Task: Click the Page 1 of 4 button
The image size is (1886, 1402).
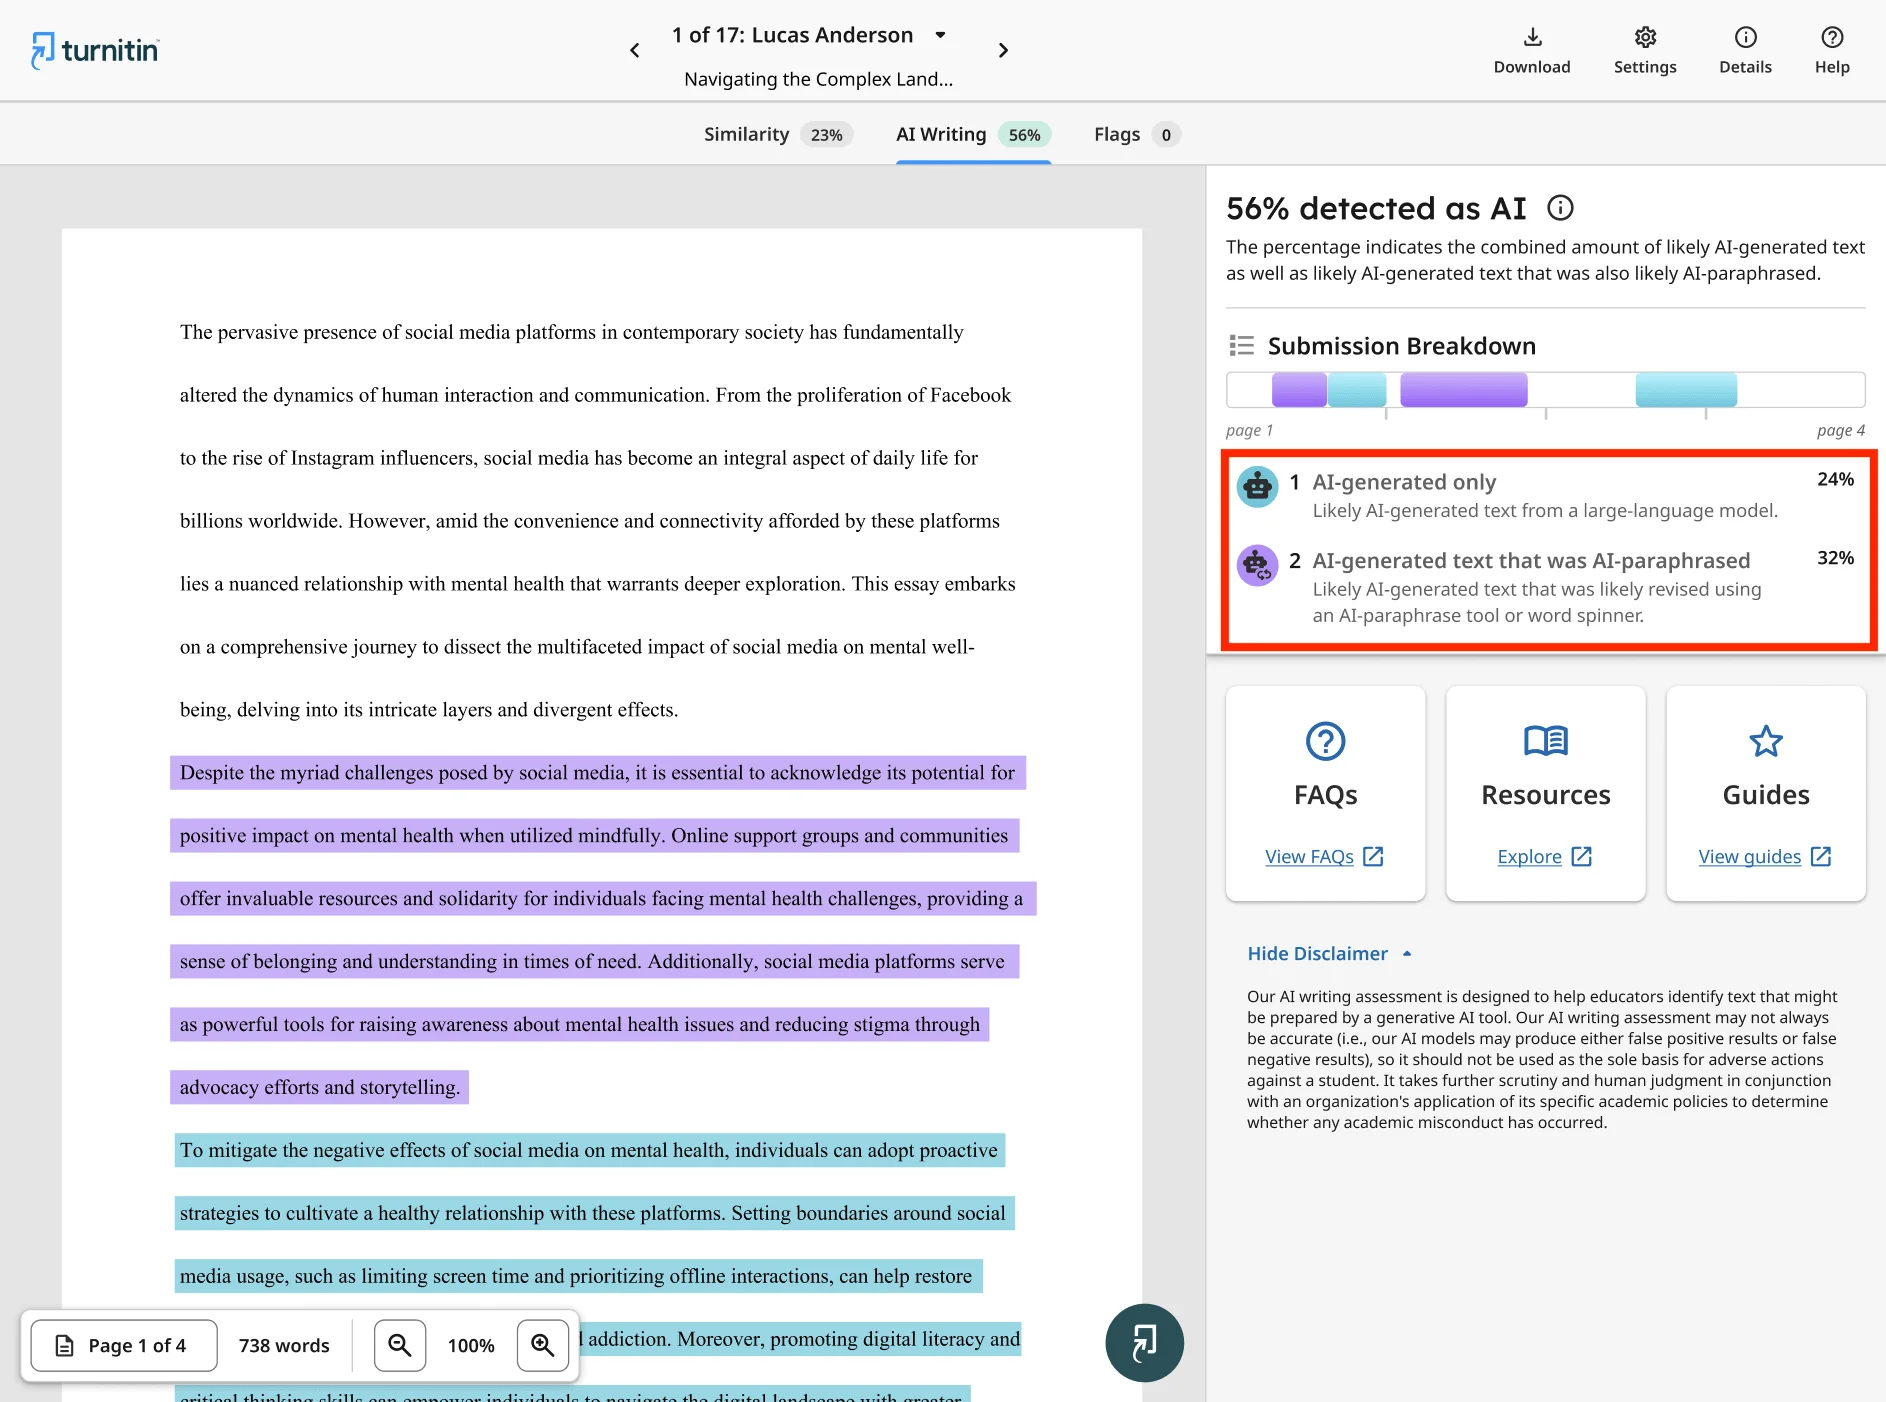Action: click(124, 1345)
